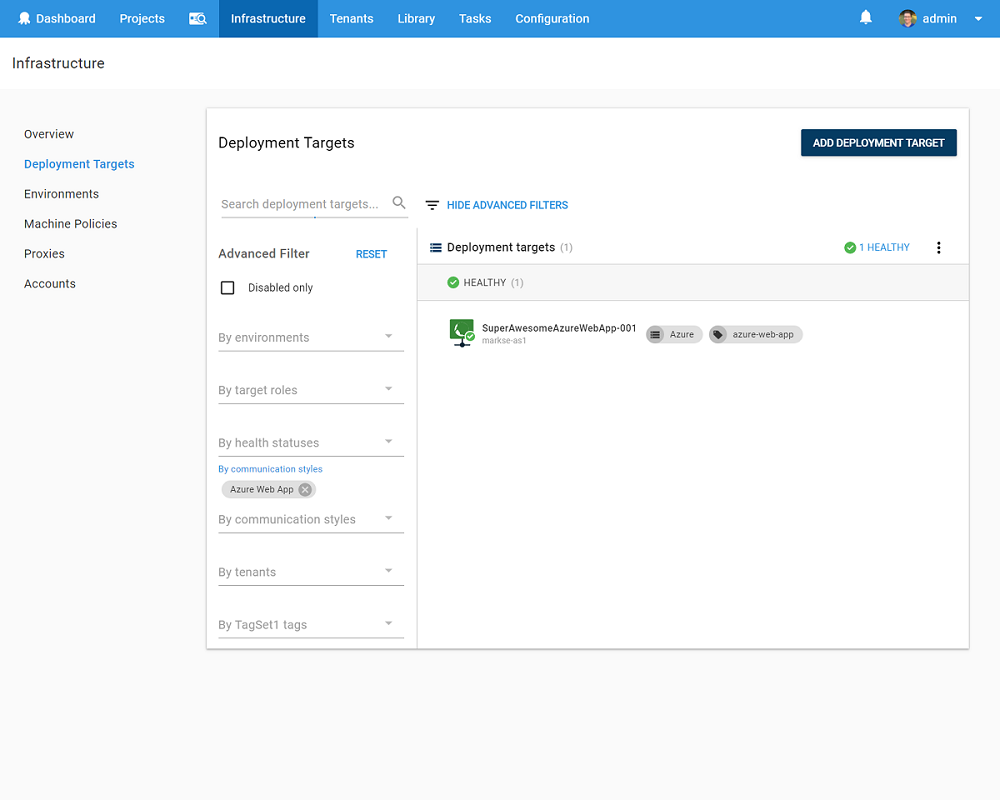Enable the Disabled only checkbox

(x=228, y=288)
